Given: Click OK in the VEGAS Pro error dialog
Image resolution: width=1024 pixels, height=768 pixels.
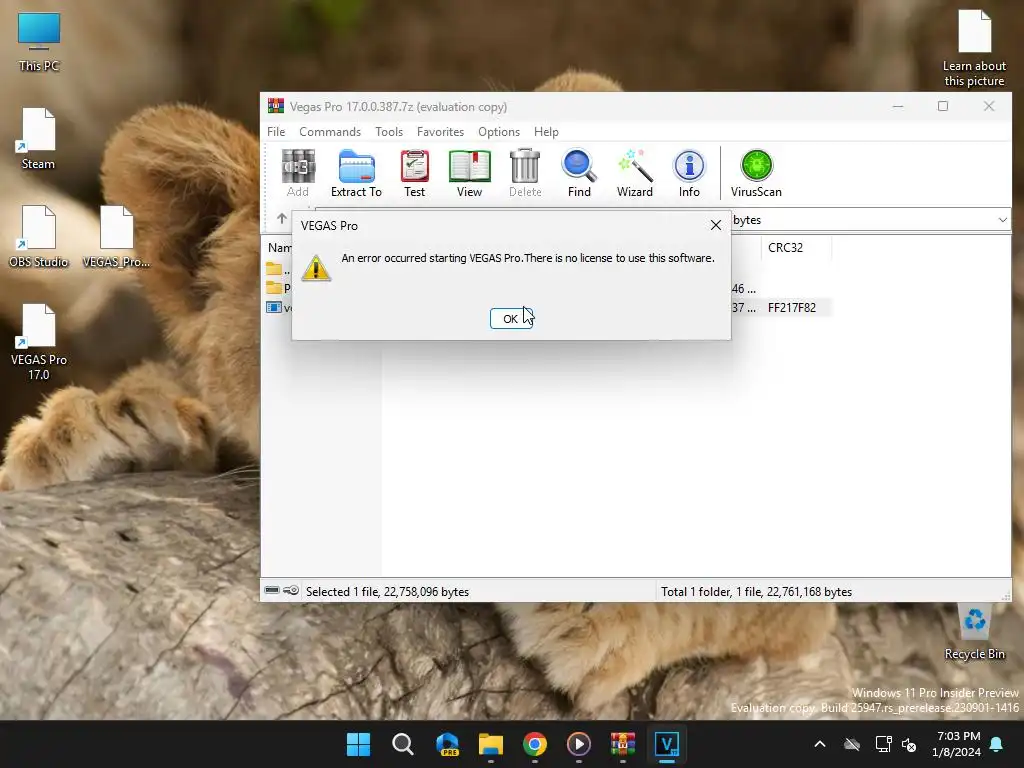Looking at the screenshot, I should 511,319.
